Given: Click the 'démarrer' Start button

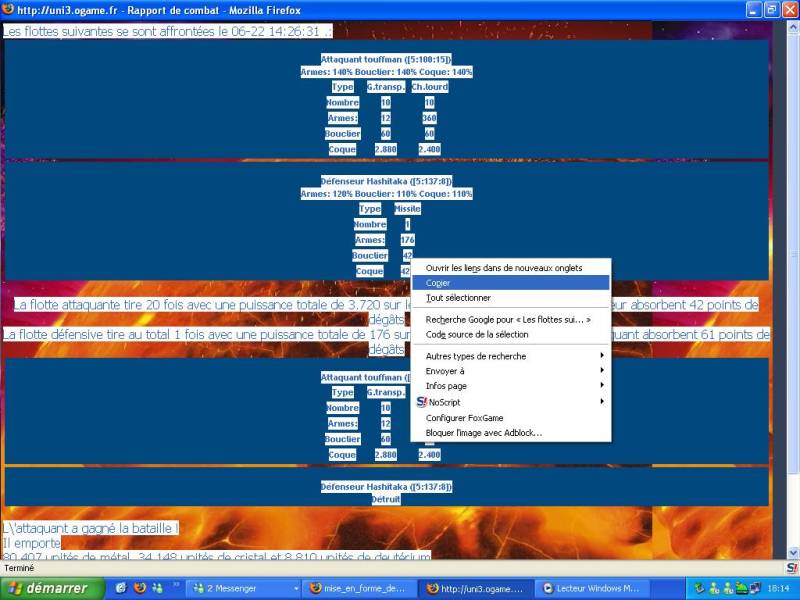Looking at the screenshot, I should (47, 588).
